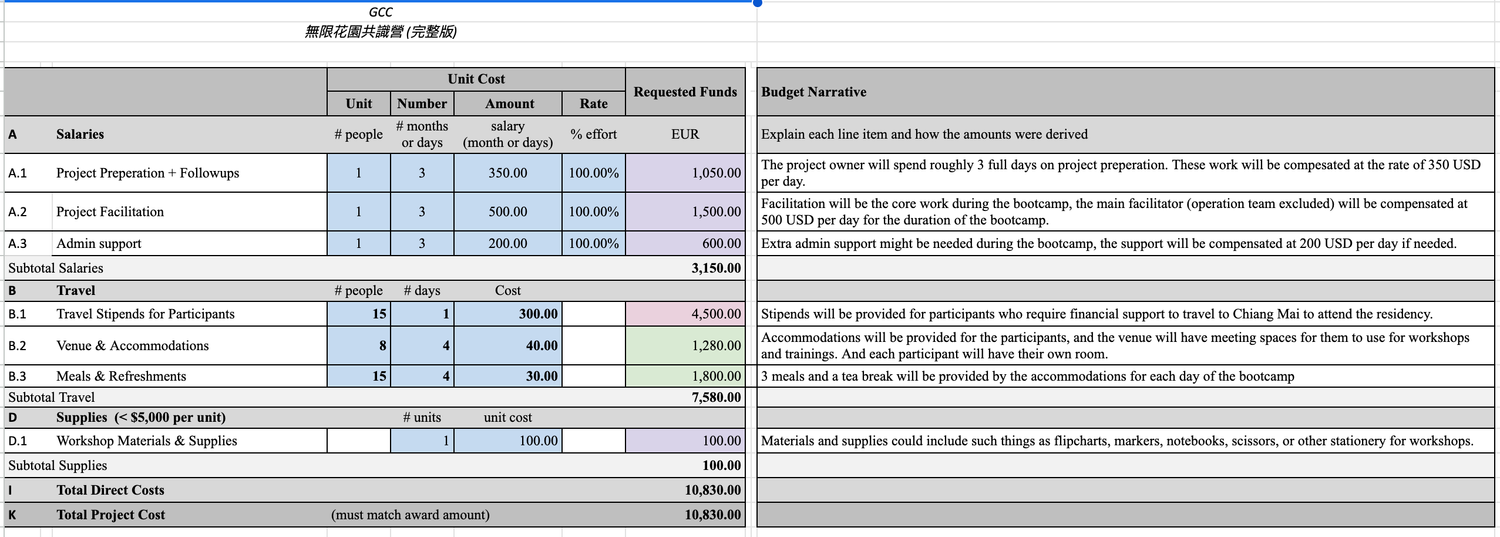Click the green 1,280.00 venue cost cell
Image resolution: width=1500 pixels, height=537 pixels.
(x=685, y=346)
